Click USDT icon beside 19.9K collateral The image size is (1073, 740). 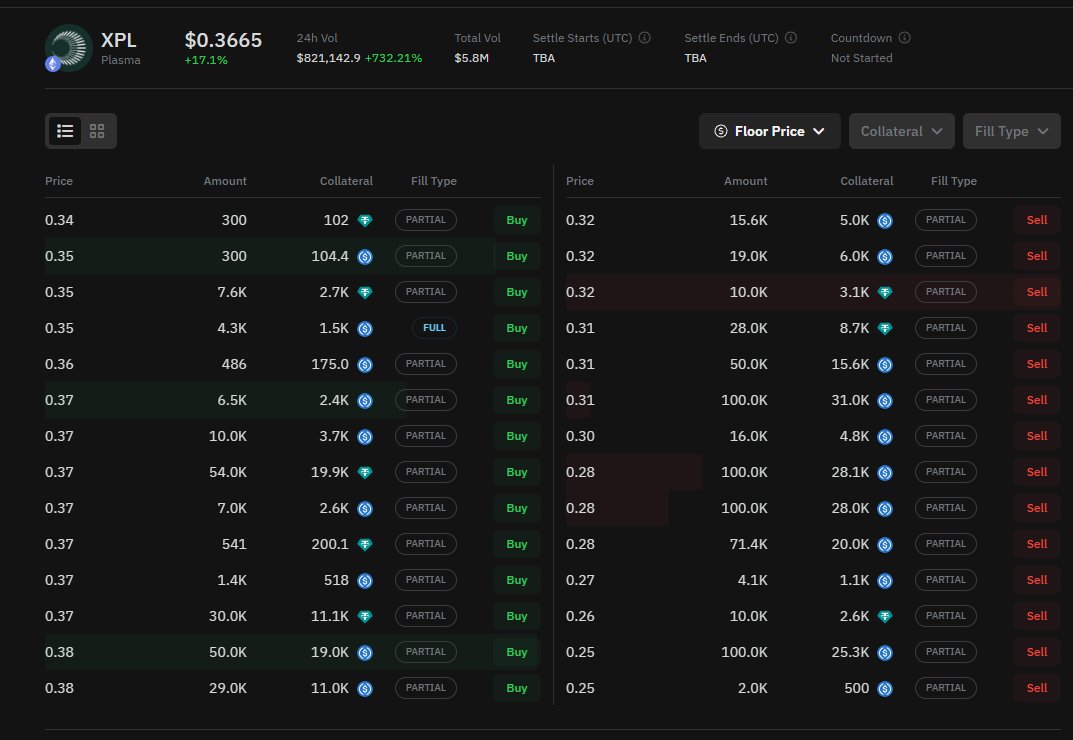click(x=365, y=472)
